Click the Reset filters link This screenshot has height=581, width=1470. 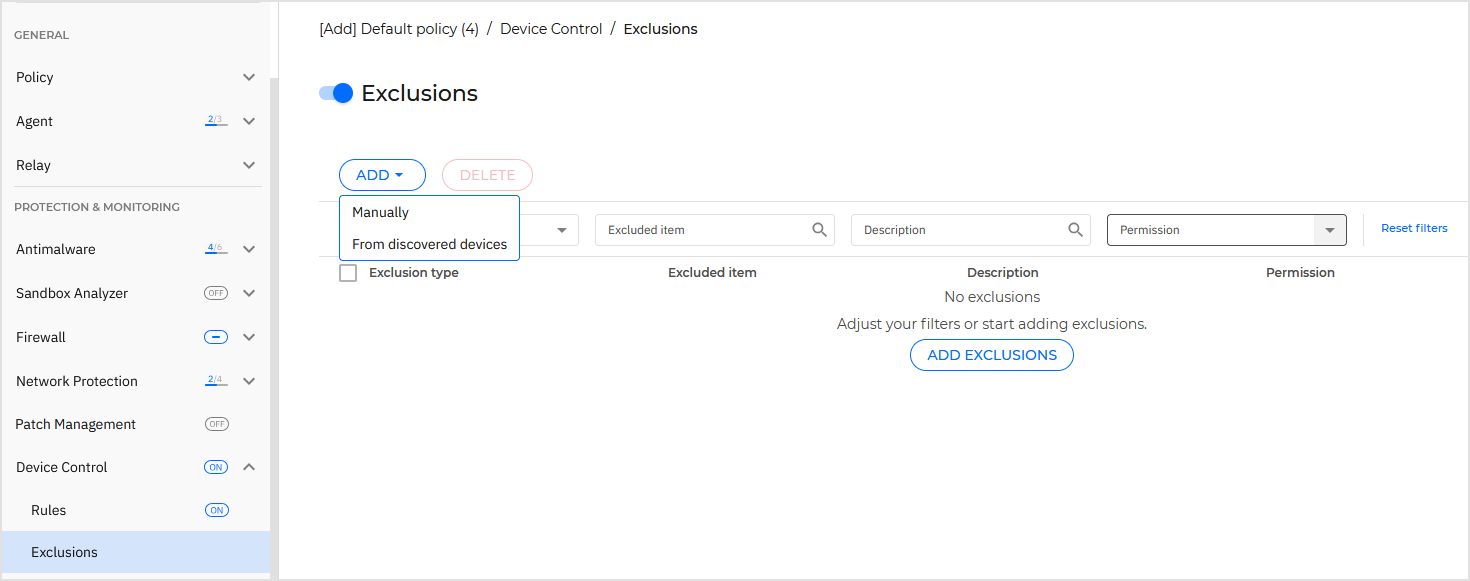pos(1414,228)
